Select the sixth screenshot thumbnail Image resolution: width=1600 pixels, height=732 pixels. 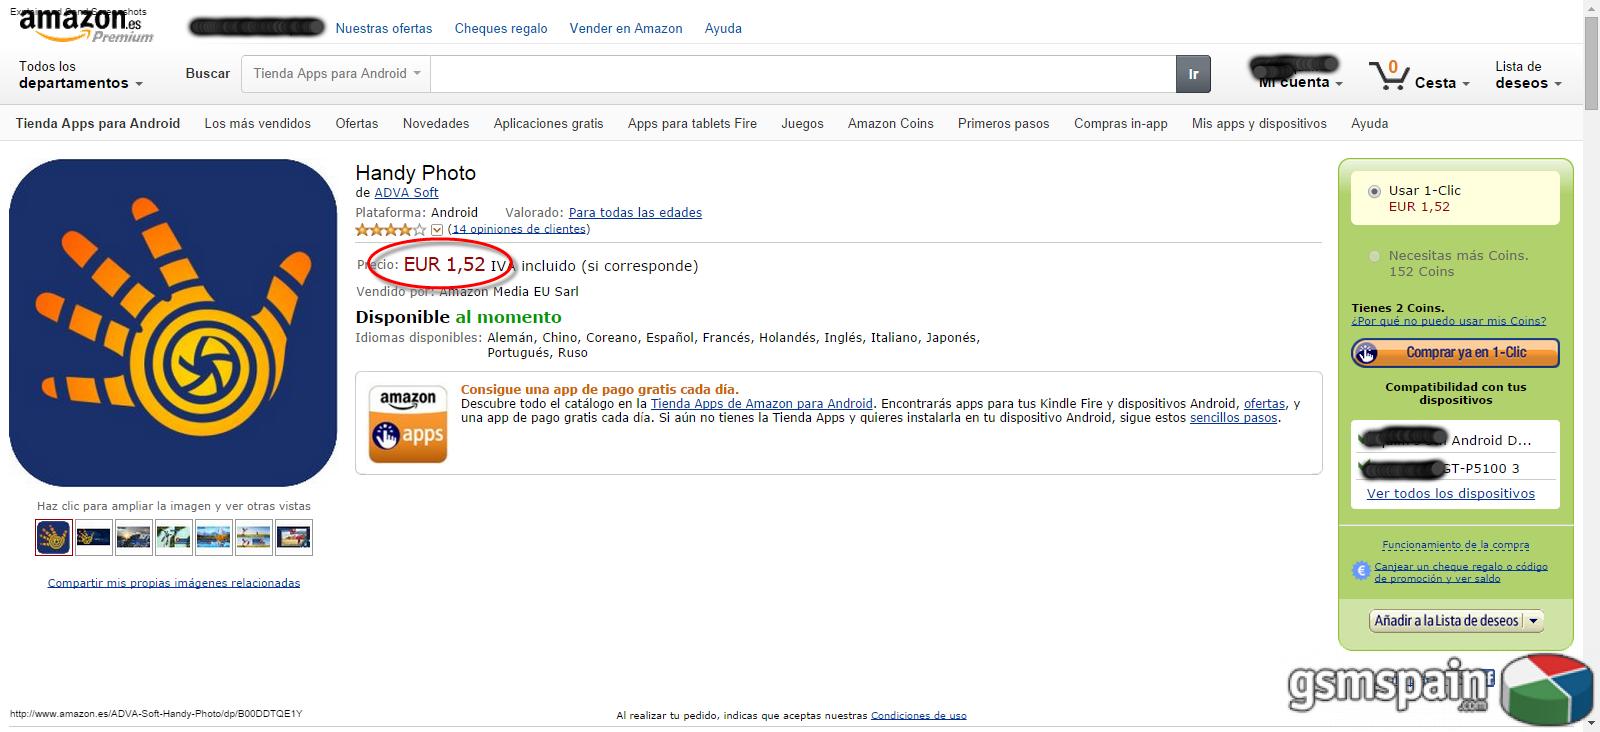254,537
